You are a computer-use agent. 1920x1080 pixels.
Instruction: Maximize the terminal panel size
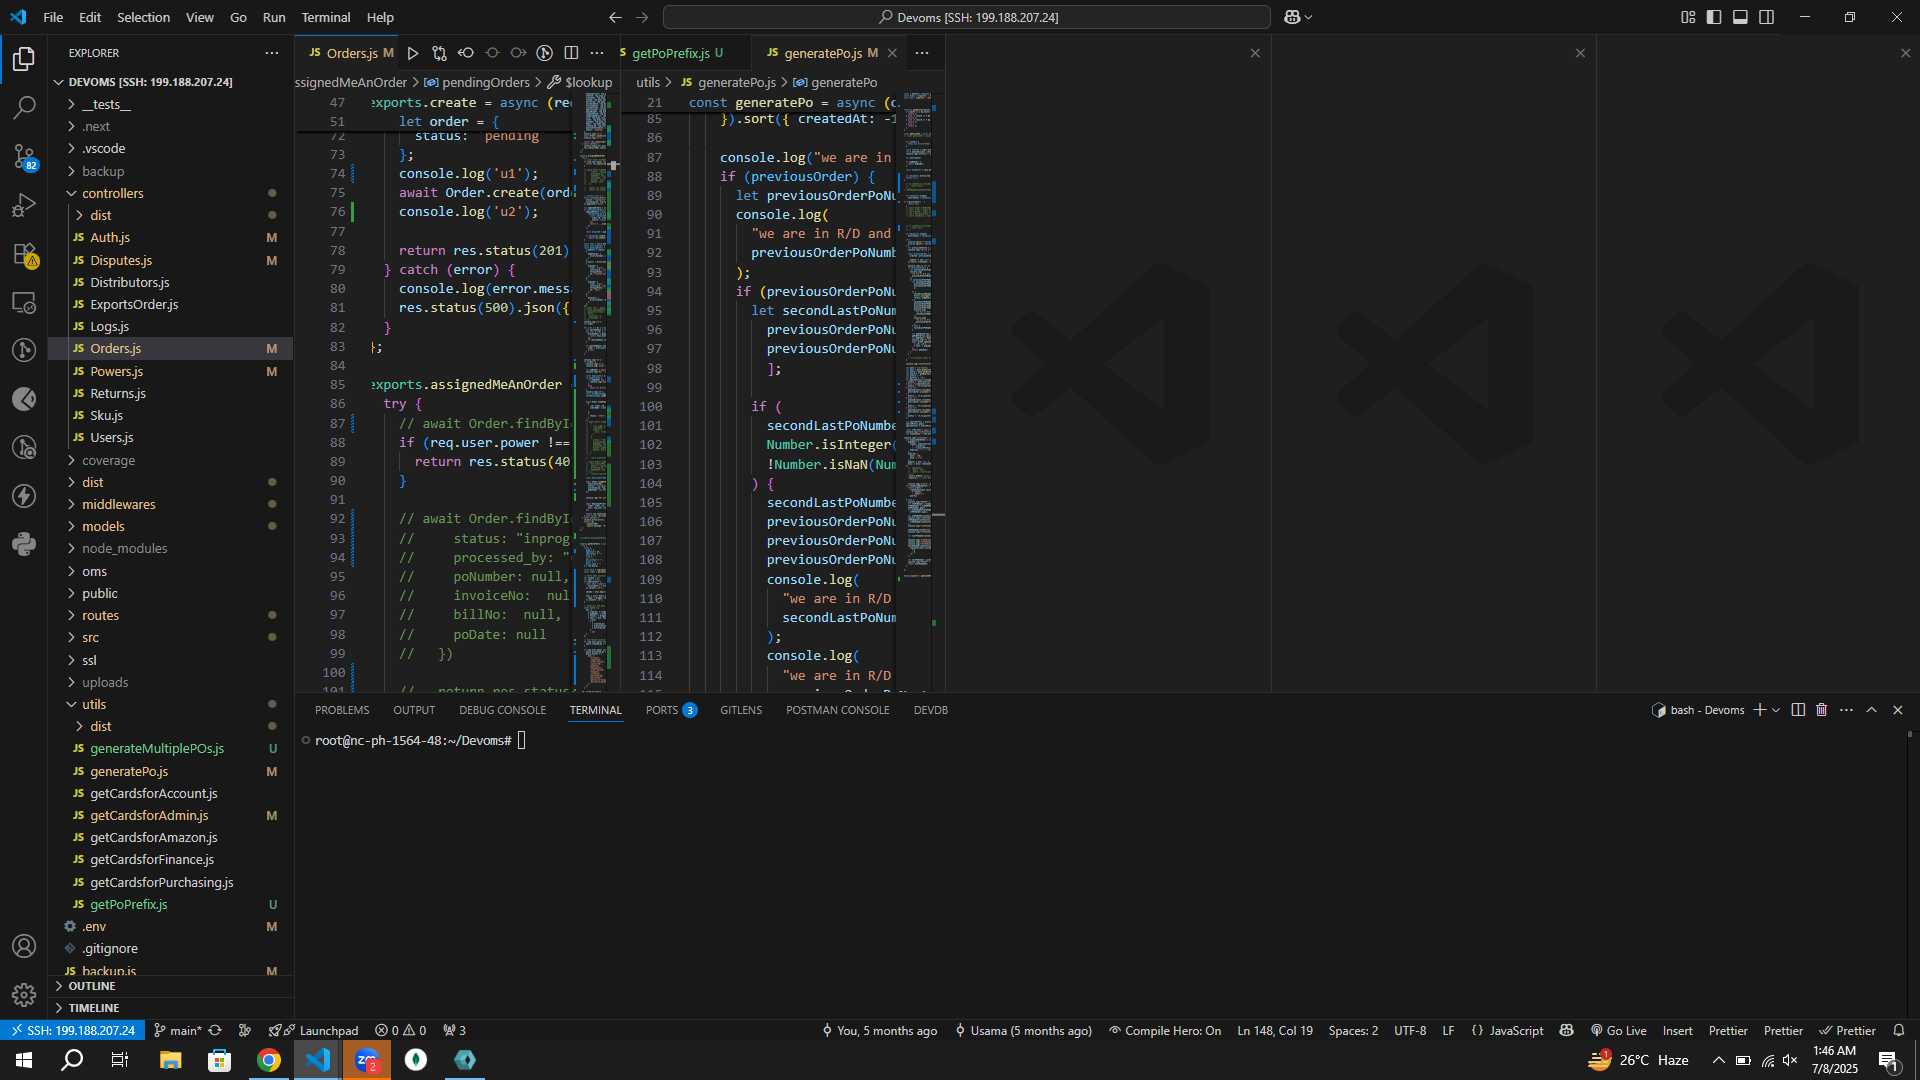1871,710
